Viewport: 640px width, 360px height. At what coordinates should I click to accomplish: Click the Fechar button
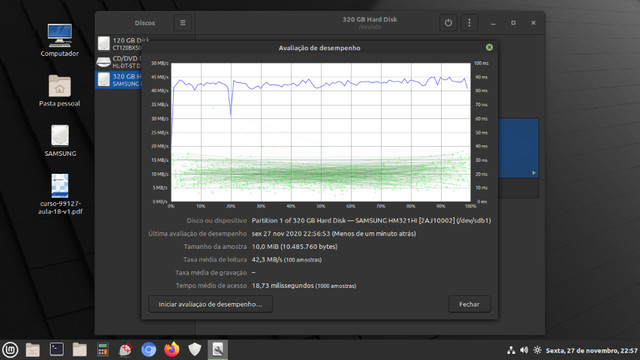pyautogui.click(x=469, y=304)
